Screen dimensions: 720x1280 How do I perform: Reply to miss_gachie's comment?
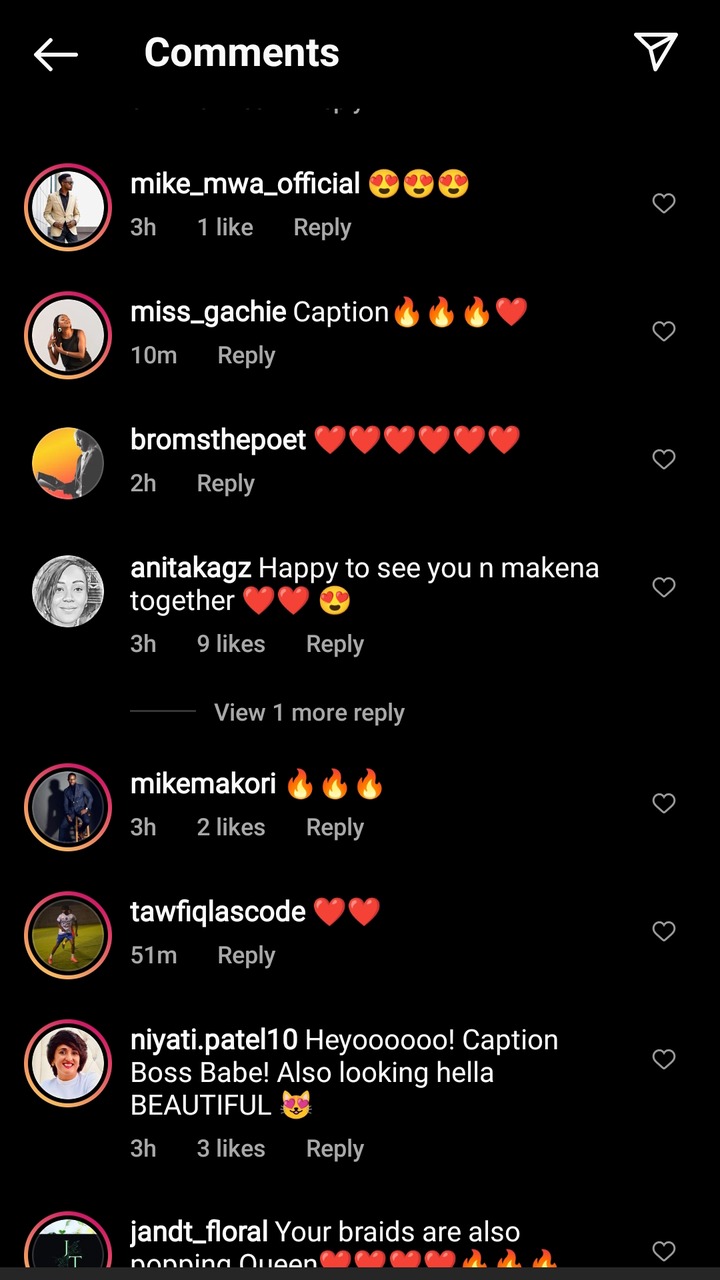246,356
